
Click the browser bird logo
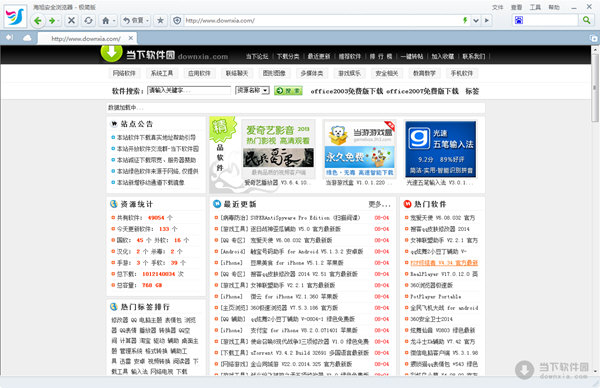(x=15, y=16)
